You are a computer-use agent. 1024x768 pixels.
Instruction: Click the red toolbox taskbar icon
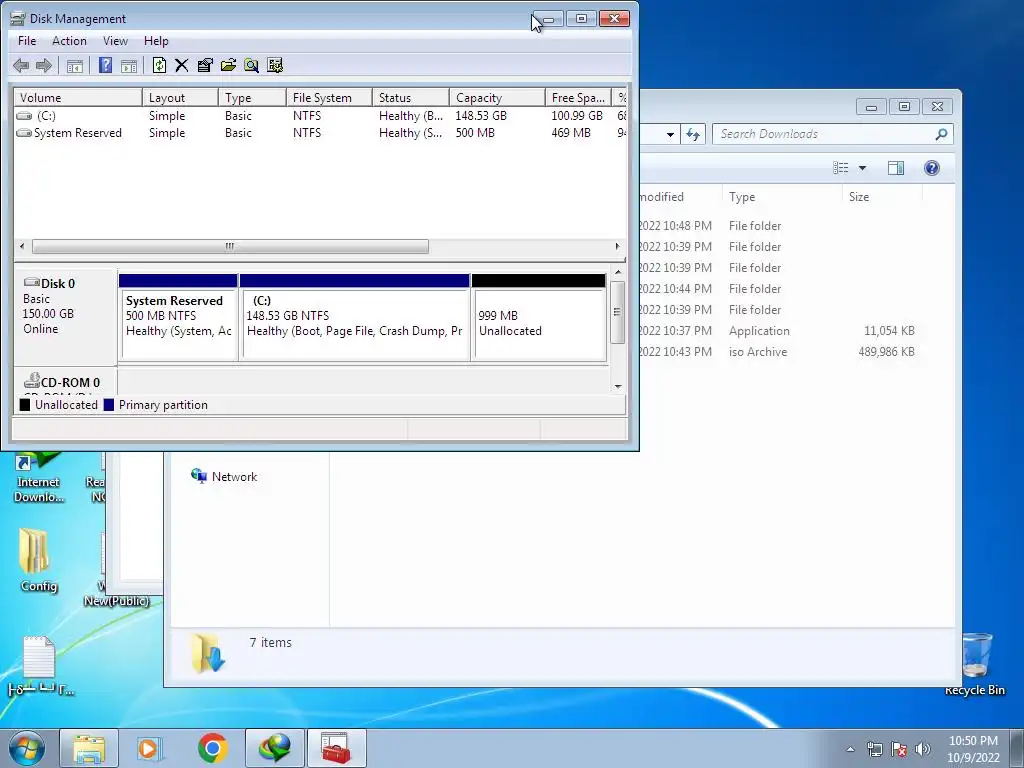(x=337, y=748)
